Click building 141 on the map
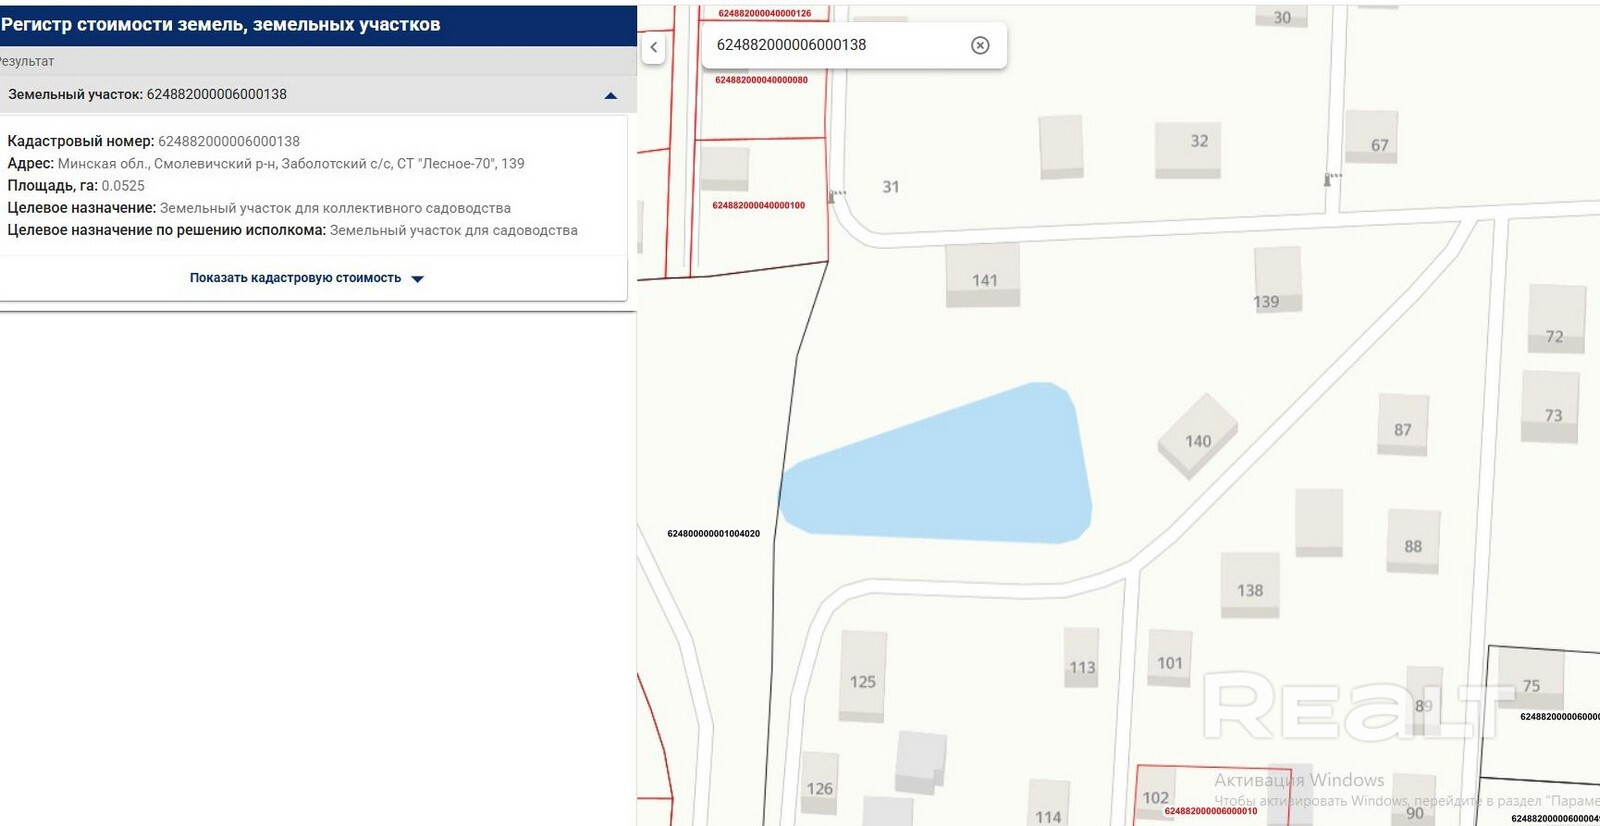This screenshot has height=826, width=1600. [x=983, y=274]
